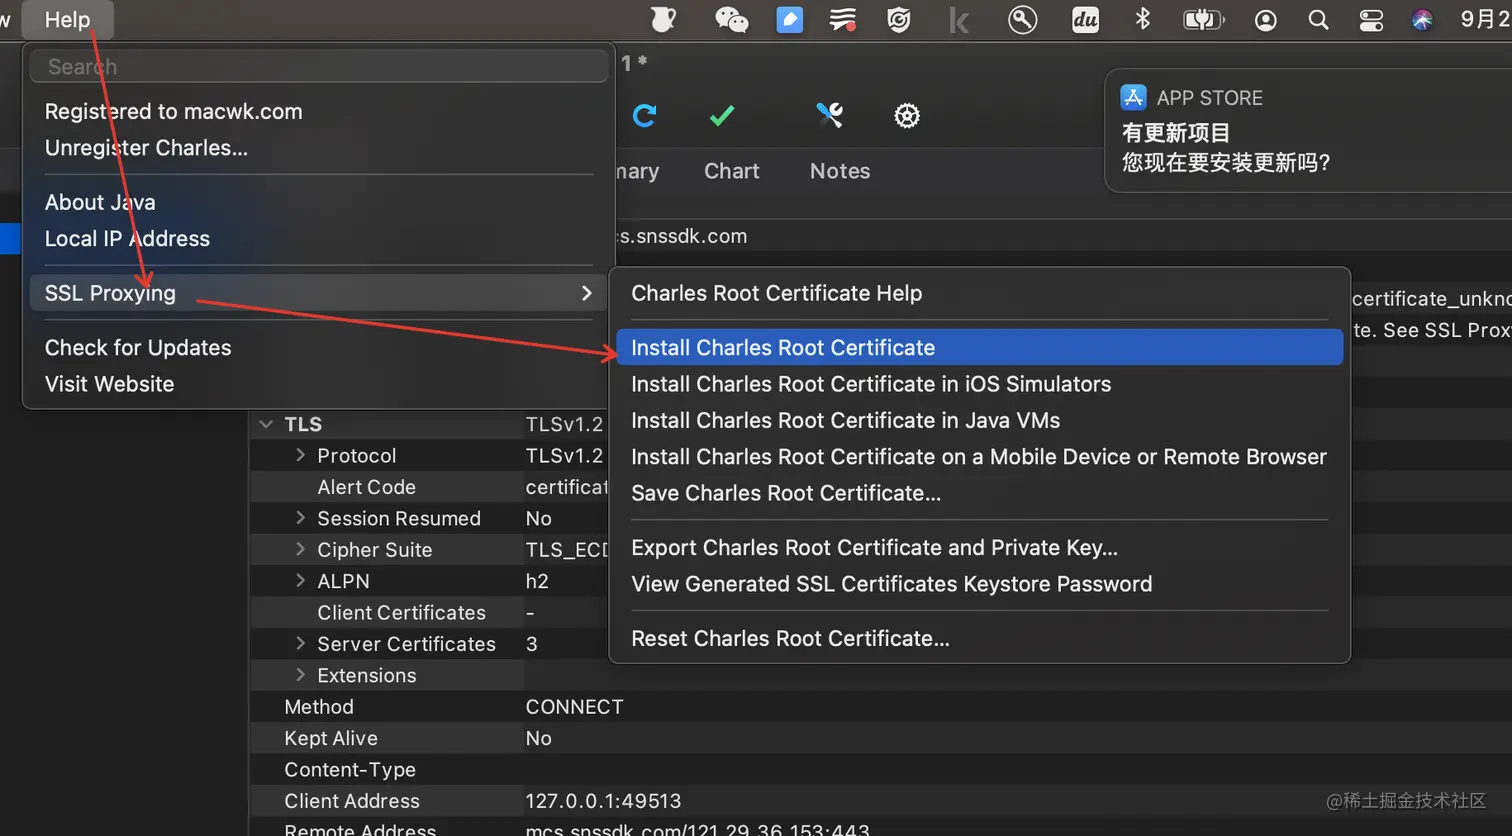
Task: Click the shield icon in menu bar
Action: (899, 20)
